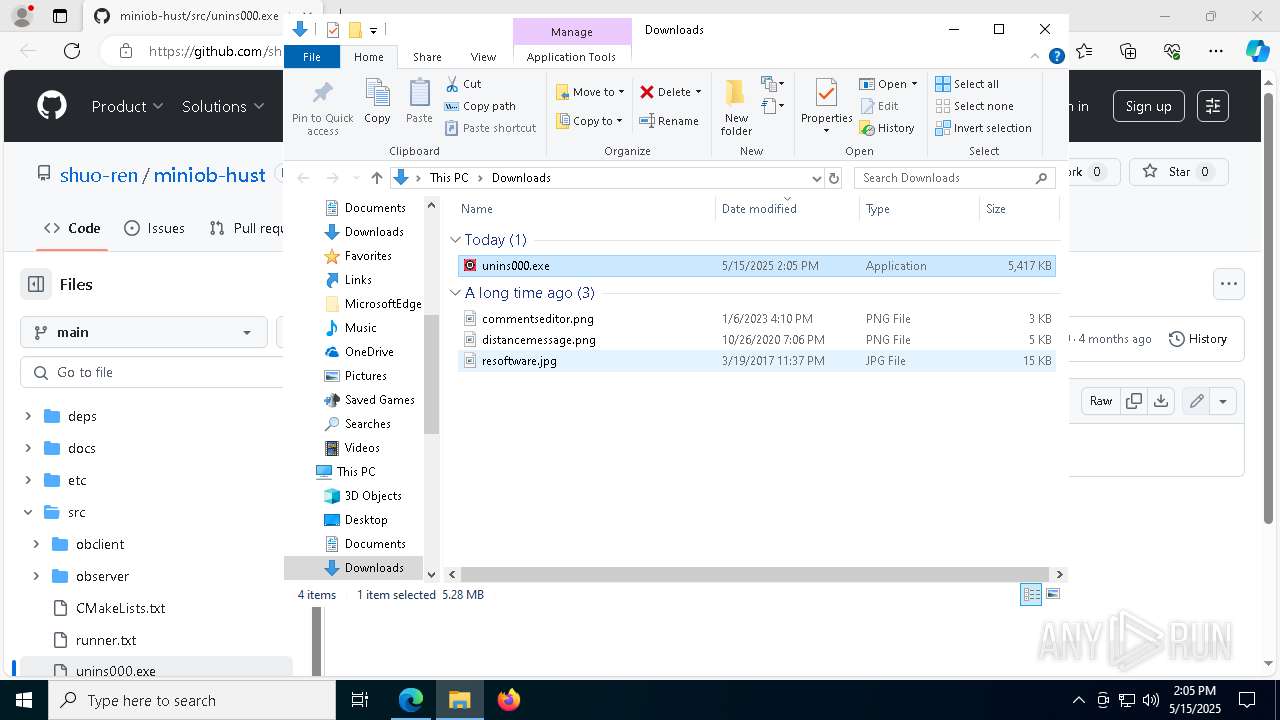Collapse the ribbon with the chevron
Viewport: 1280px width, 720px height.
1036,57
